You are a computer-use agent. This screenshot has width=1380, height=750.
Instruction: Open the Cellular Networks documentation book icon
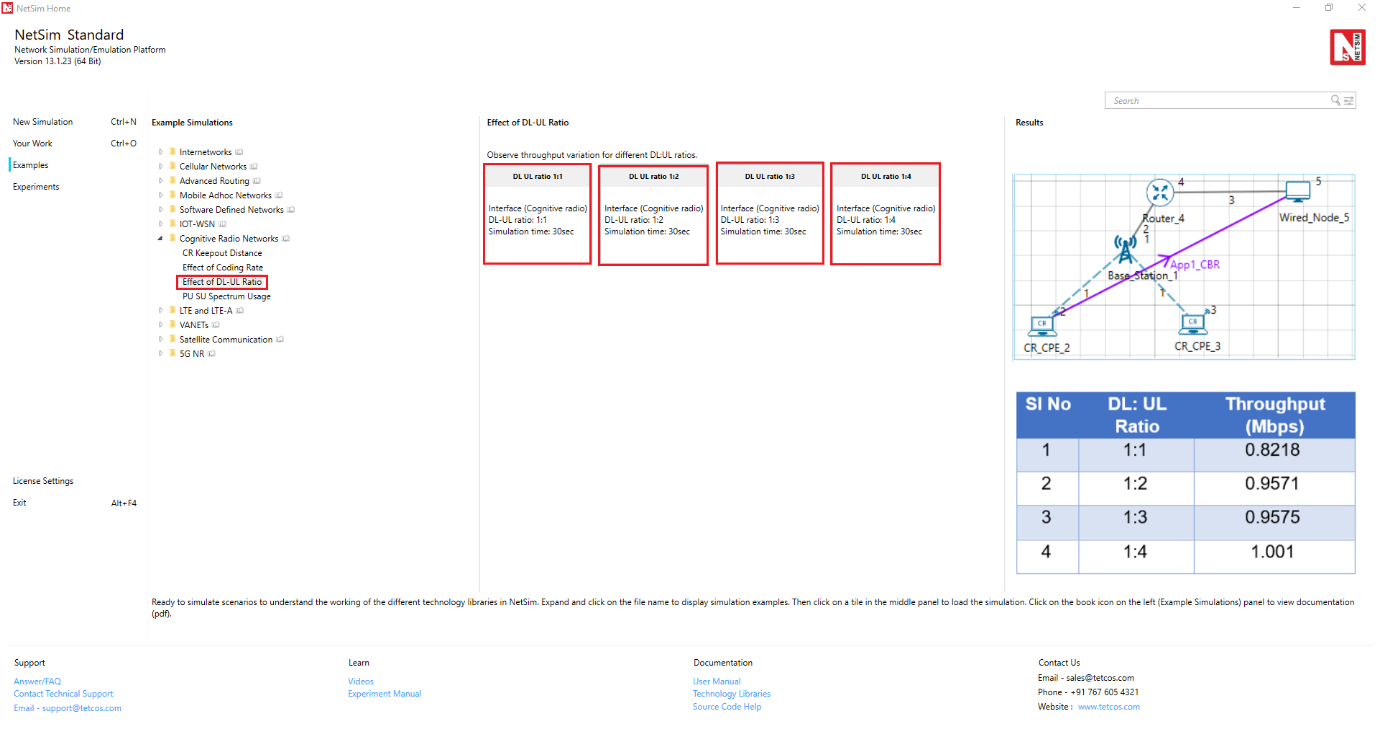pyautogui.click(x=254, y=167)
